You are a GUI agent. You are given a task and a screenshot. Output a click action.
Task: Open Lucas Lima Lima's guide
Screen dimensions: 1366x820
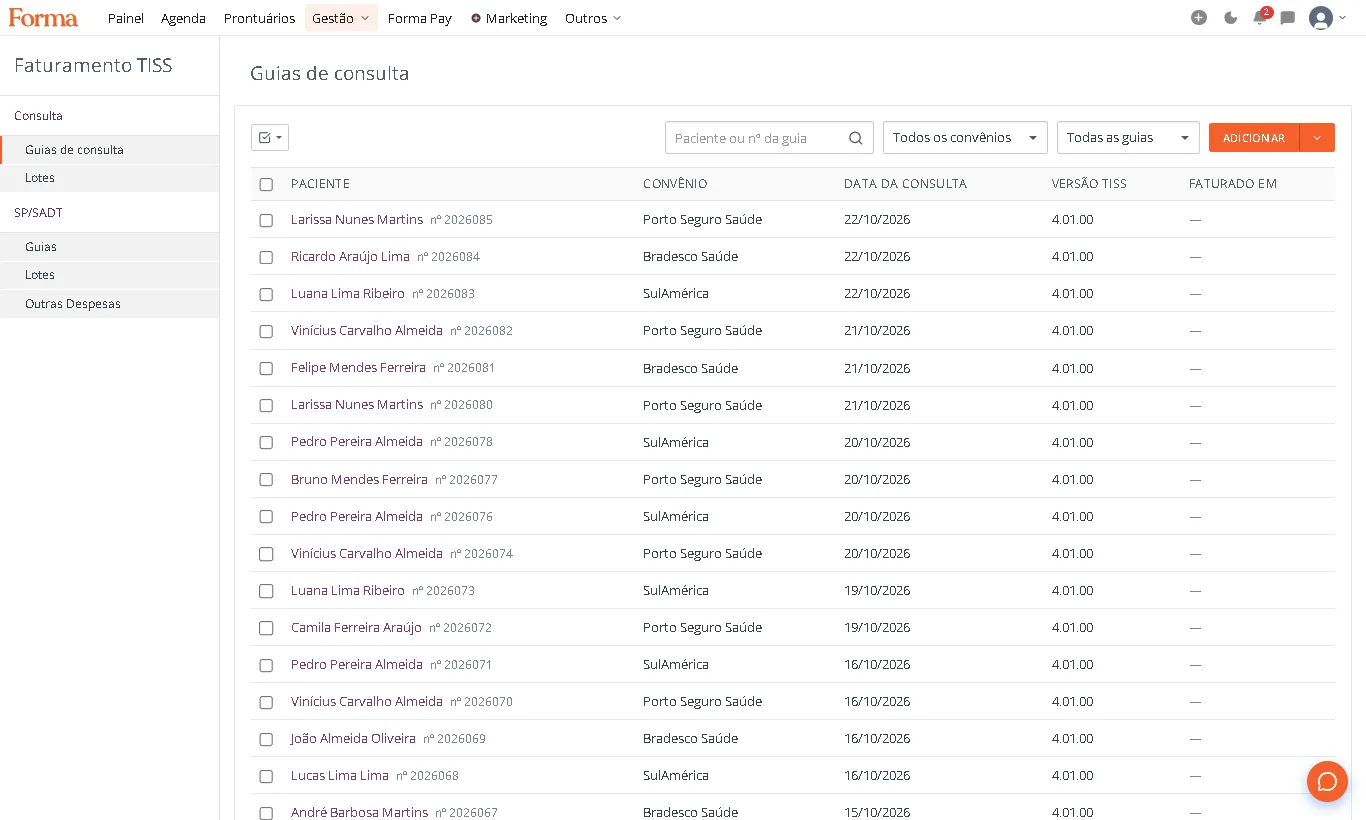click(340, 775)
